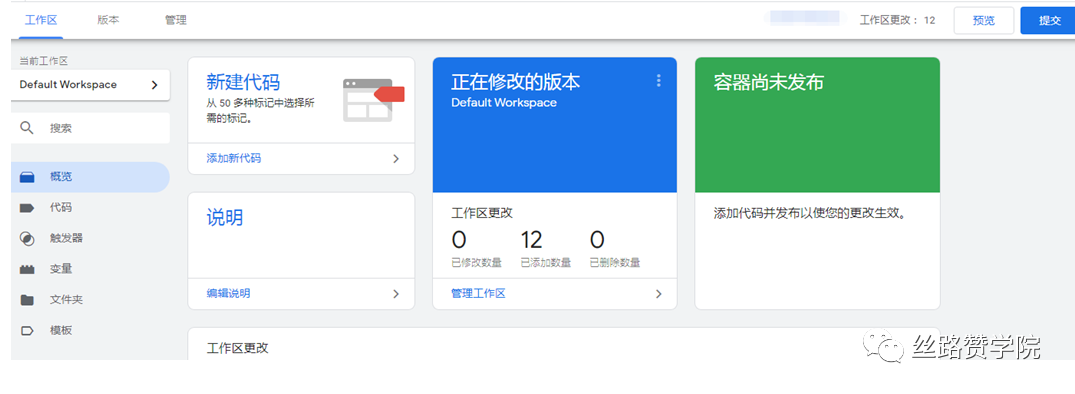Click the tag icon next to 代码

coord(27,208)
